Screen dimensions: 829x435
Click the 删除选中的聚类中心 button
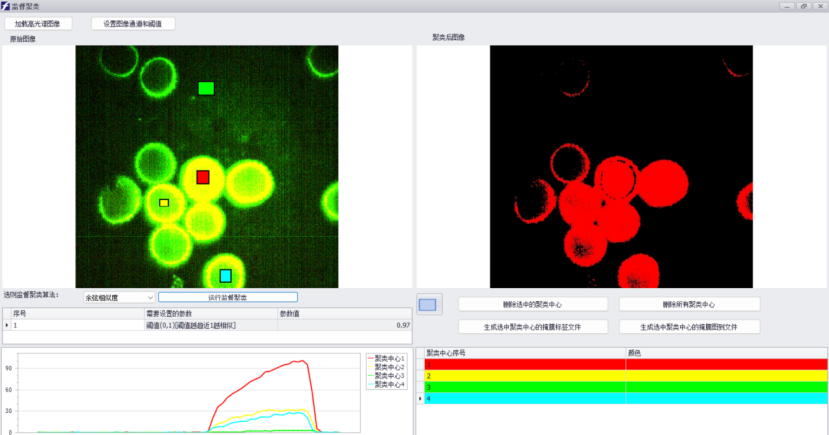[533, 304]
